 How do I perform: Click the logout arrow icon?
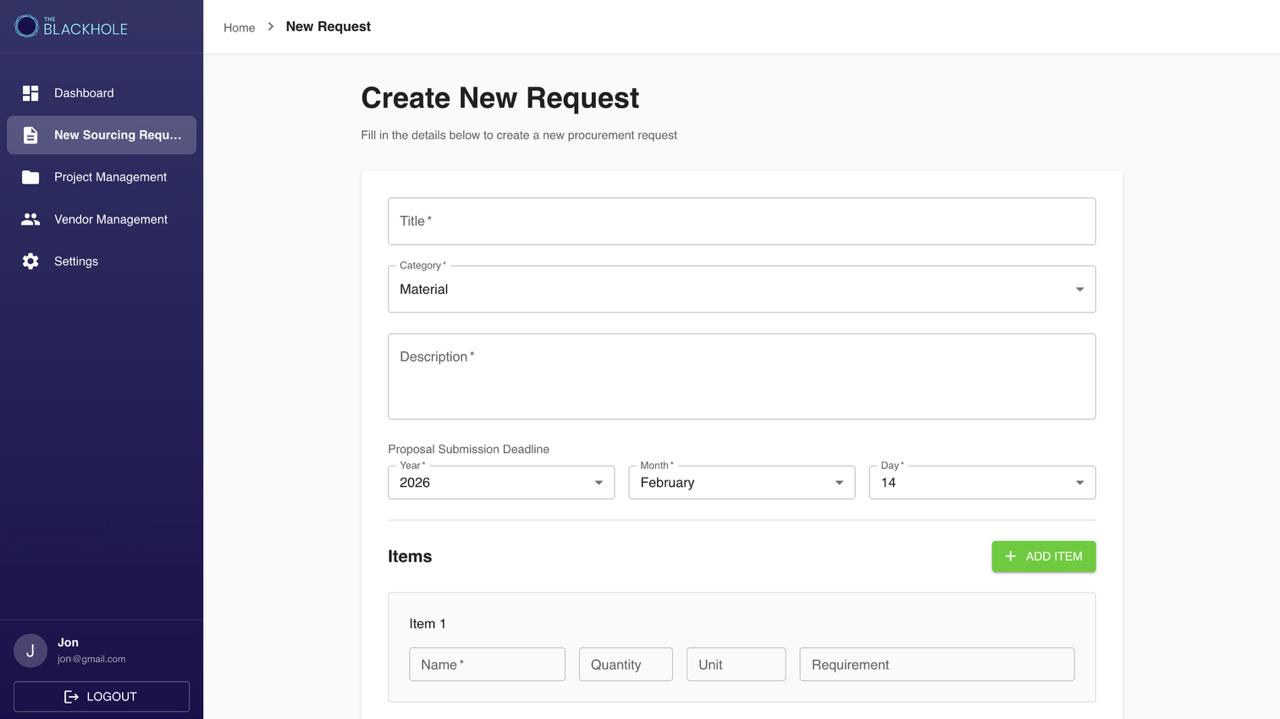[71, 697]
